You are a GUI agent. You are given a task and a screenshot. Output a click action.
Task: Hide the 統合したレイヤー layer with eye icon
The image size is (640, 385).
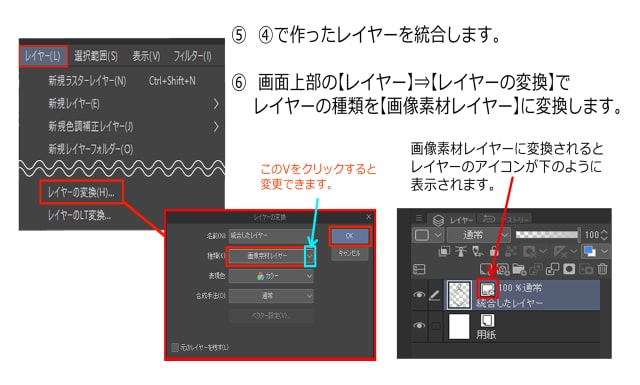pyautogui.click(x=419, y=294)
